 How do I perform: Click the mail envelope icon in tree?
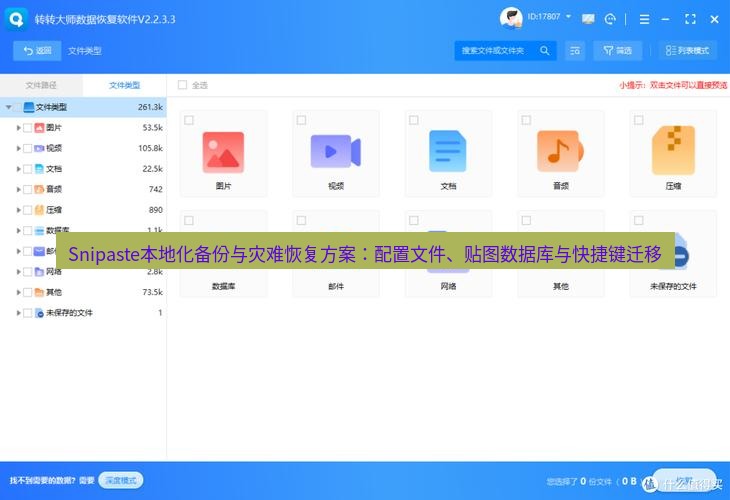click(x=40, y=251)
